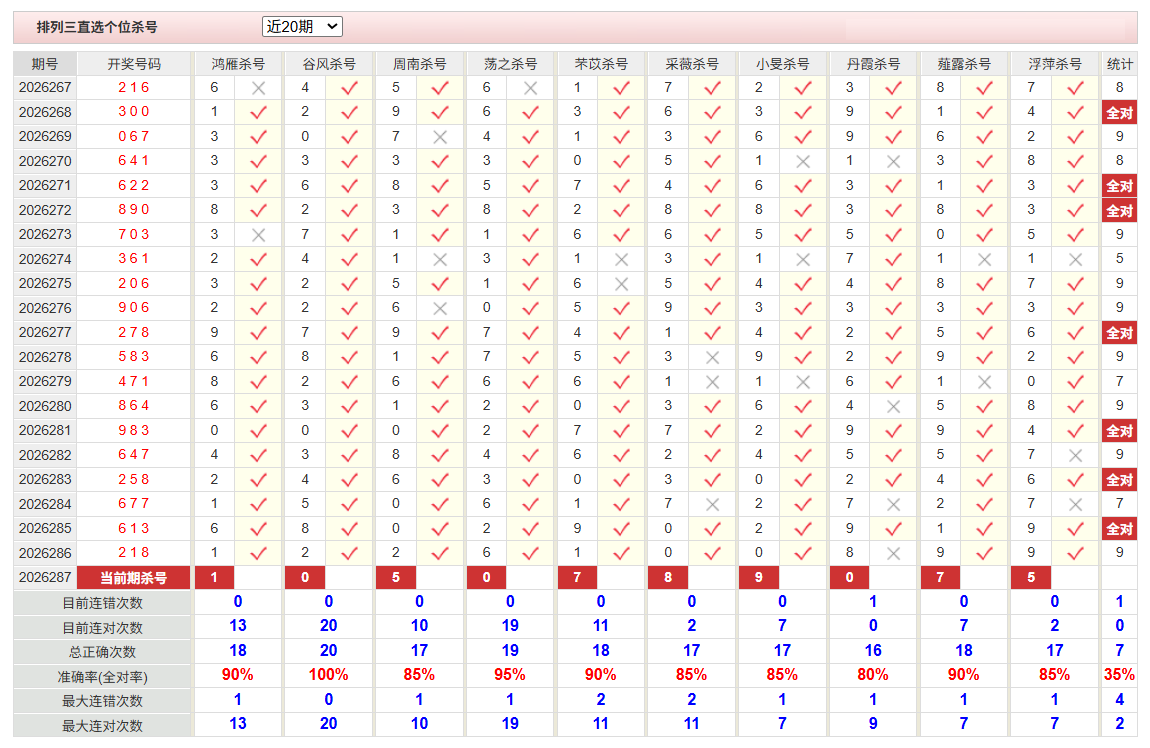Select the 周南杀号 column header

(420, 64)
